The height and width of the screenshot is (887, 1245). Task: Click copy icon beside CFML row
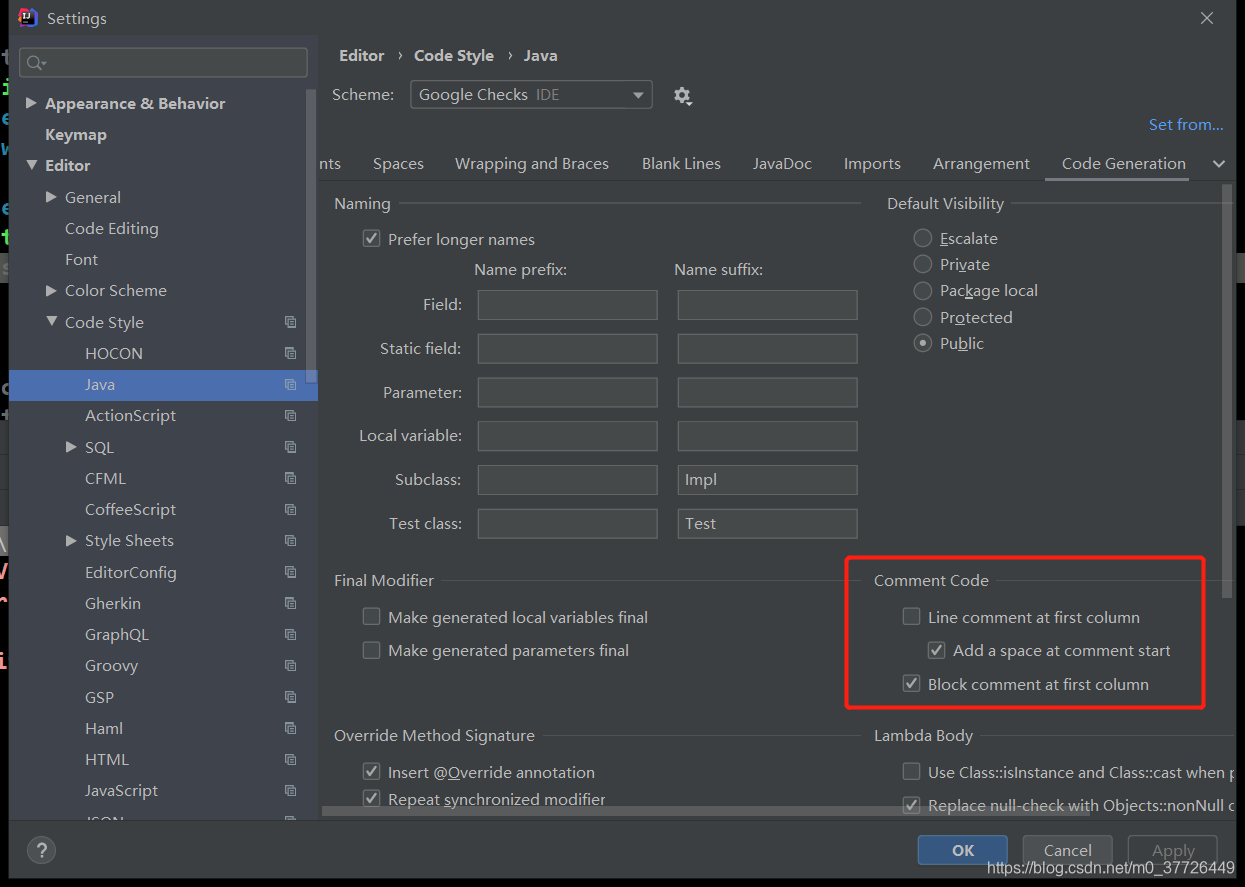[x=290, y=478]
